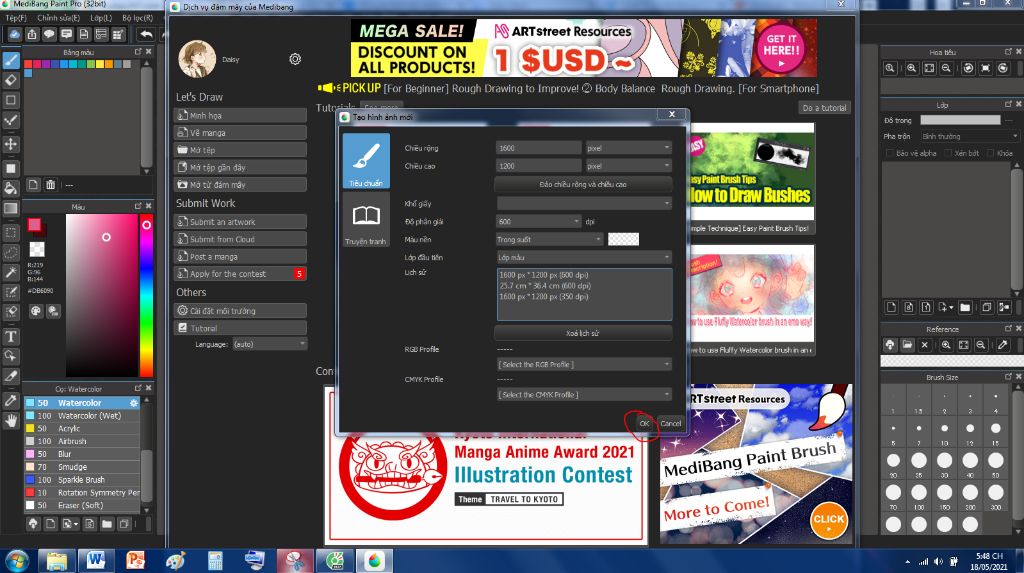Screen dimensions: 1024x573
Task: Click the eyedropper in the Reference panel
Action: pyautogui.click(x=1002, y=344)
